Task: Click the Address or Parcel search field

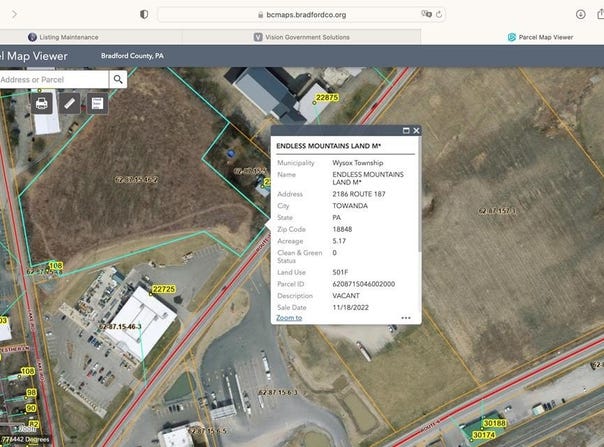Action: (53, 79)
